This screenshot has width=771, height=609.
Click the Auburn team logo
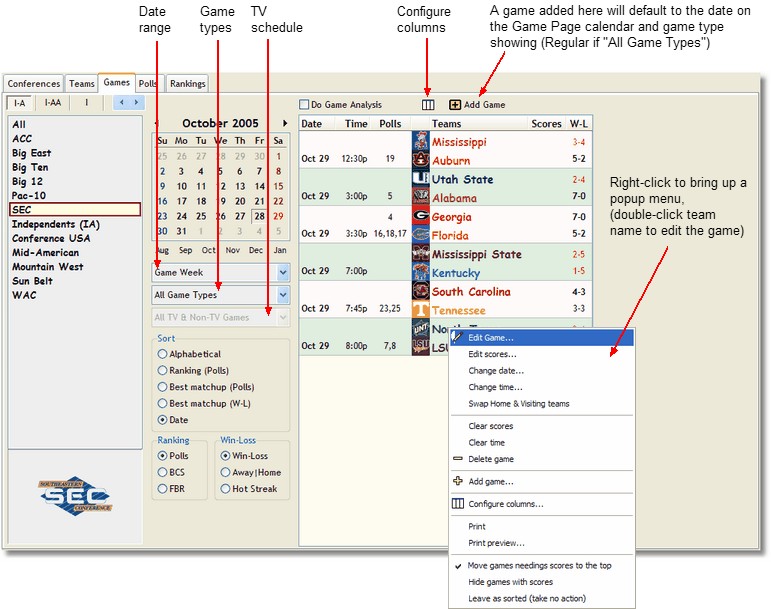pyautogui.click(x=420, y=159)
